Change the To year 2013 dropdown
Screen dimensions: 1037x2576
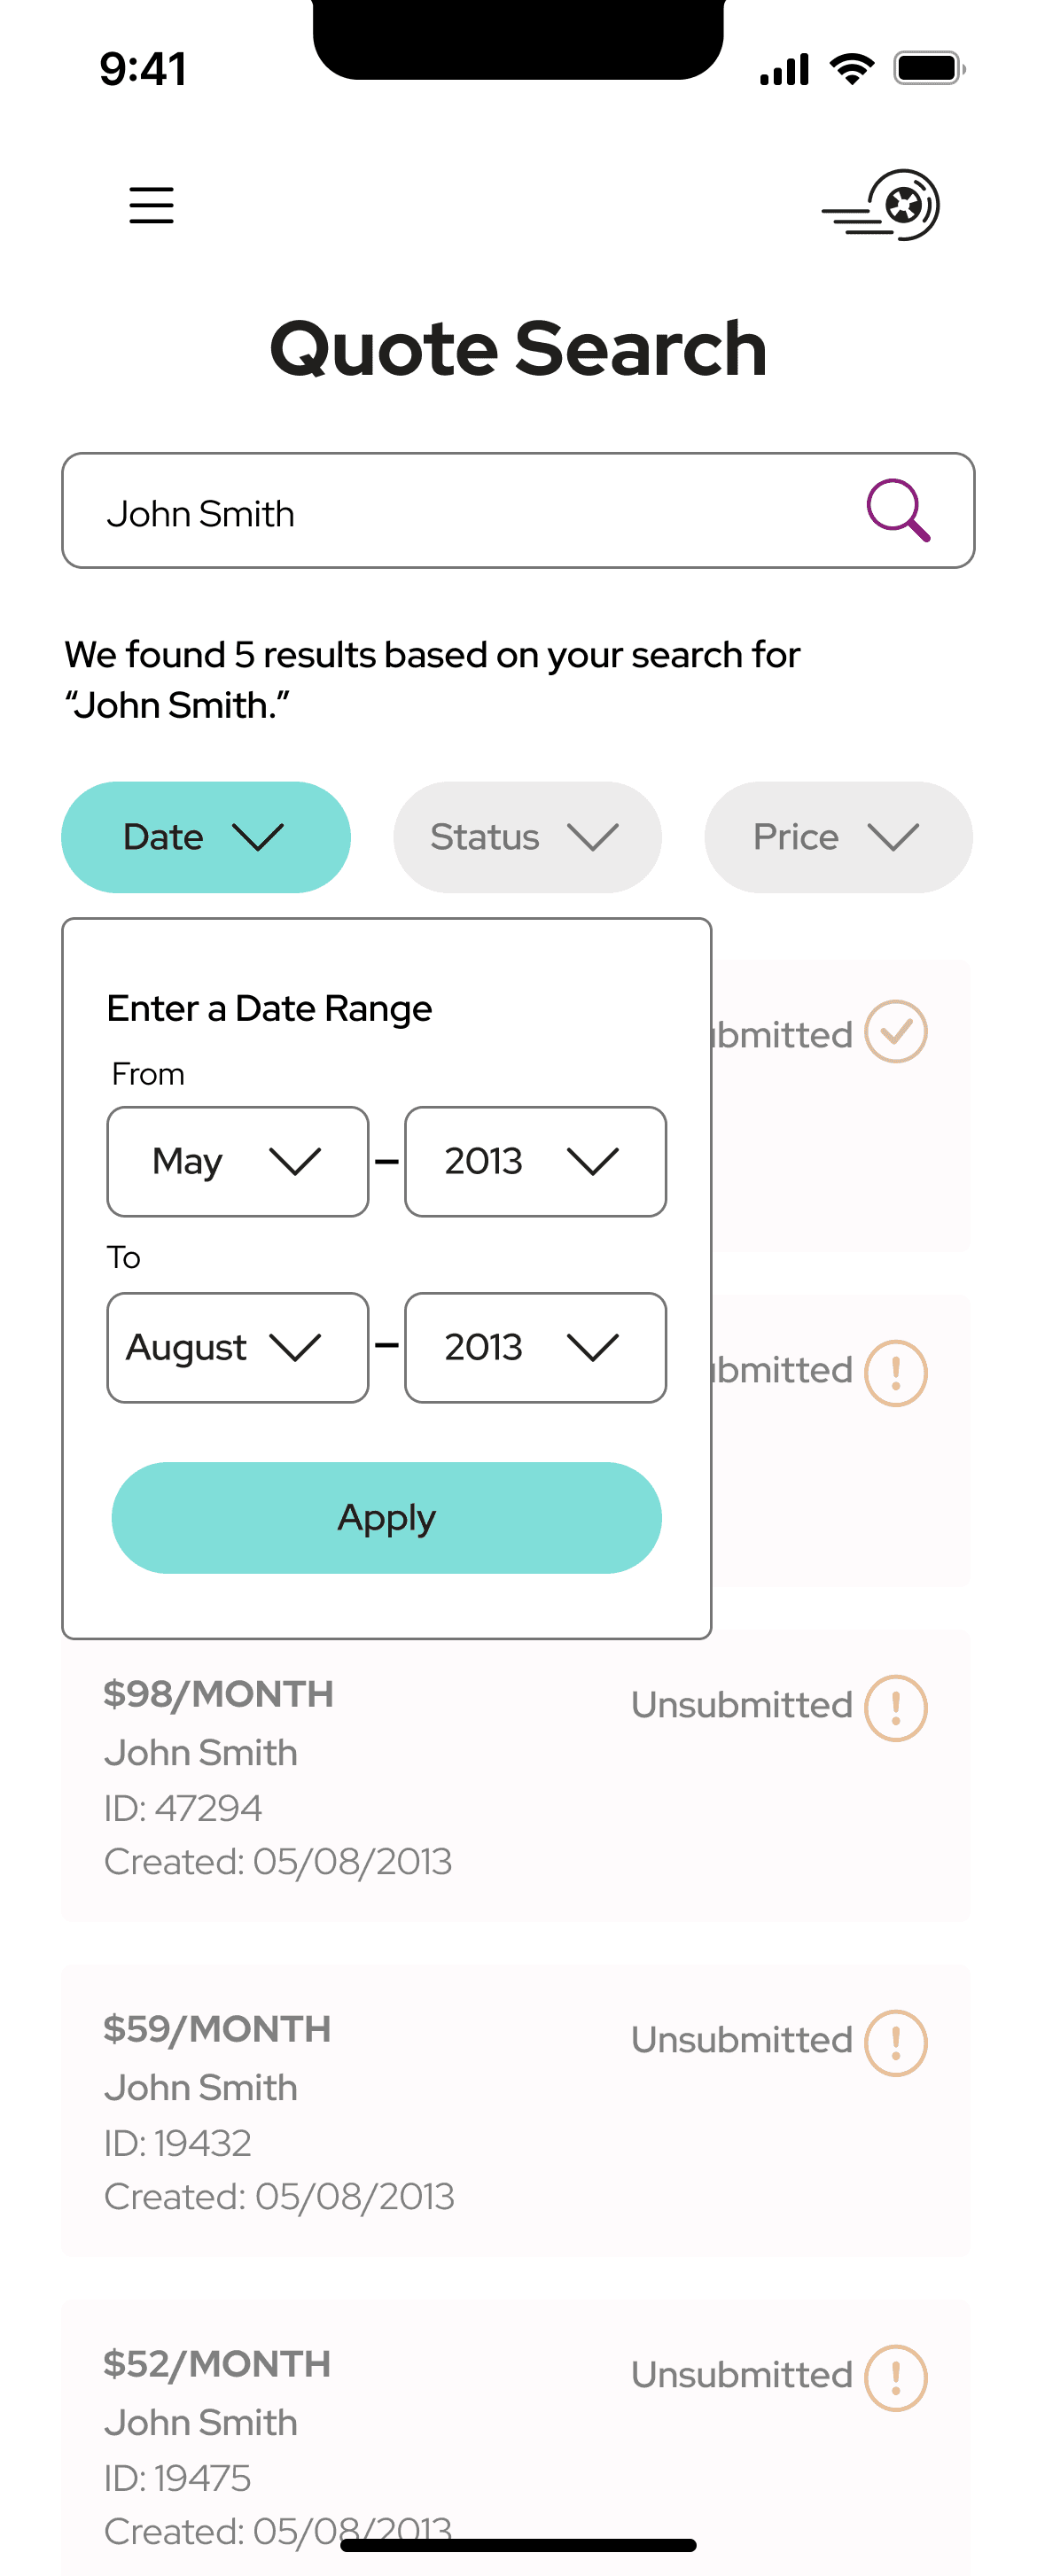[535, 1347]
